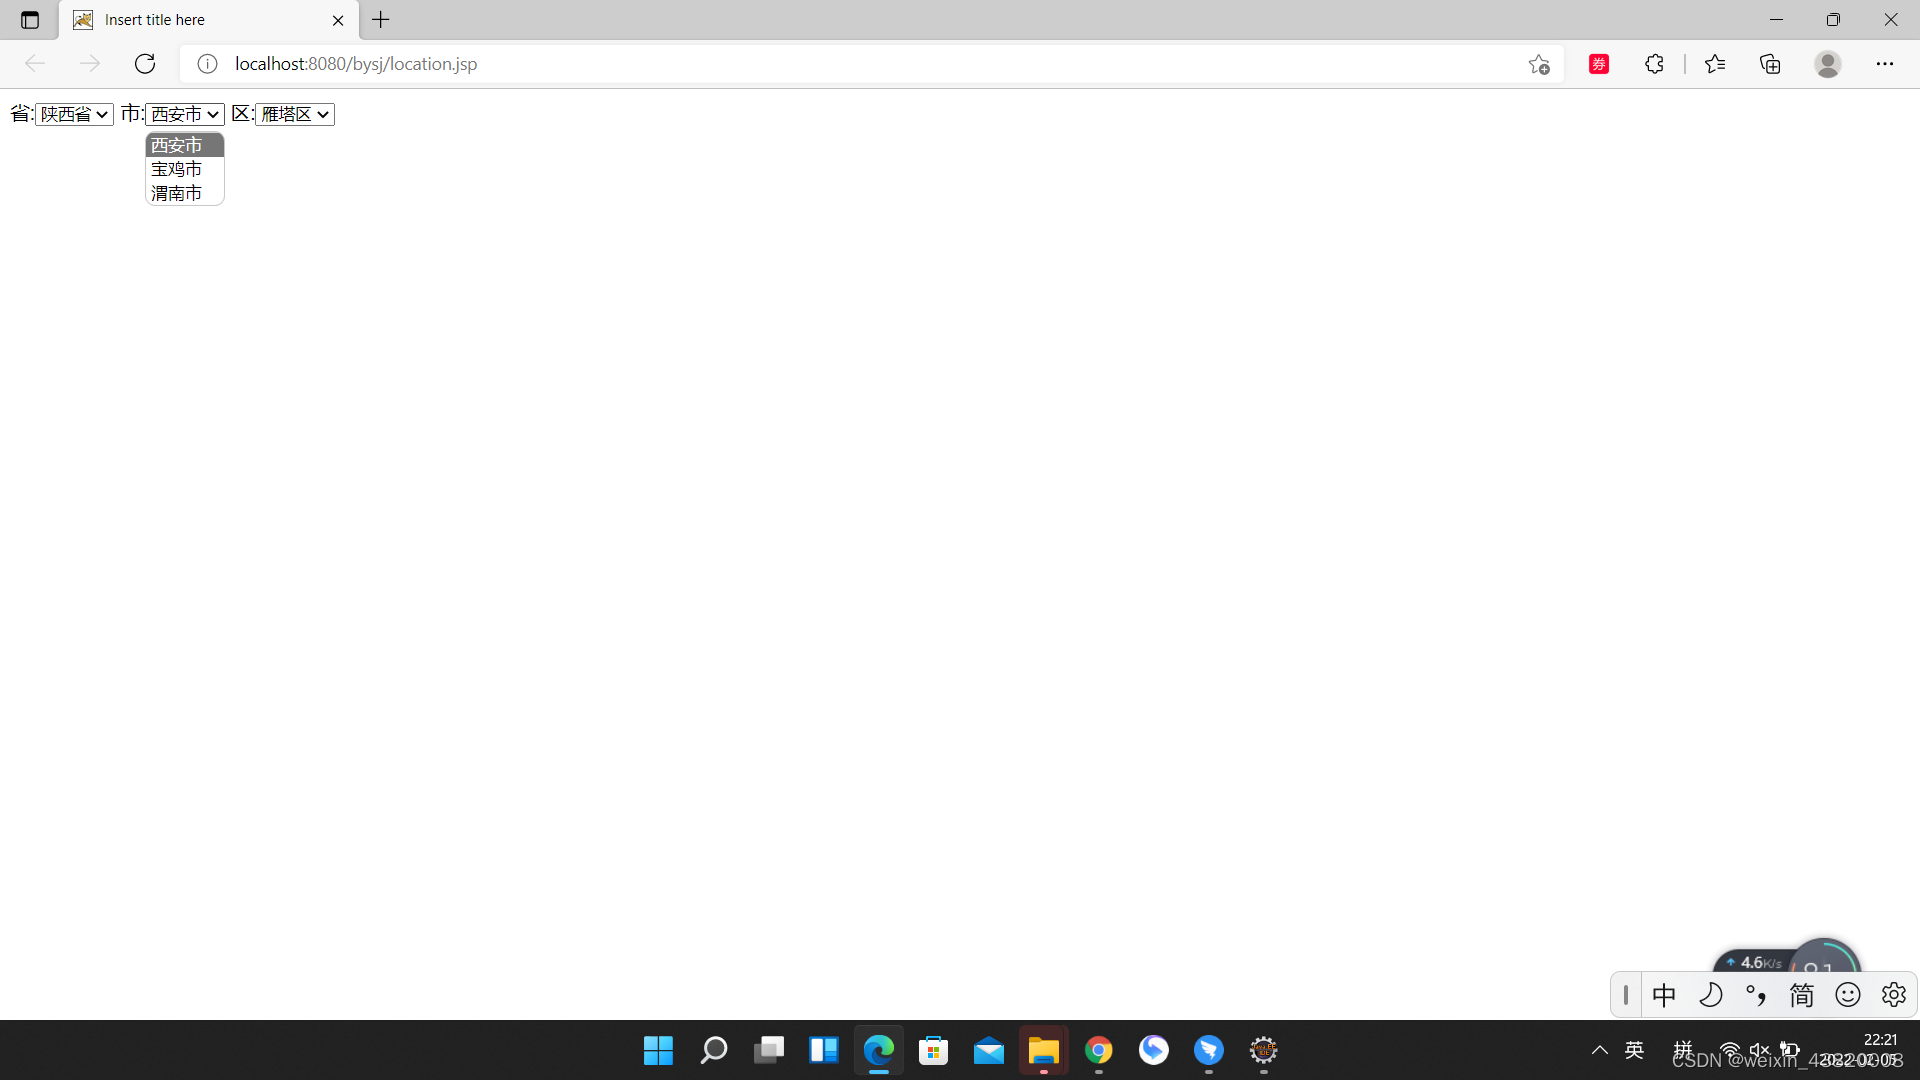
Task: Toggle Chinese input mode 中
Action: tap(1664, 995)
